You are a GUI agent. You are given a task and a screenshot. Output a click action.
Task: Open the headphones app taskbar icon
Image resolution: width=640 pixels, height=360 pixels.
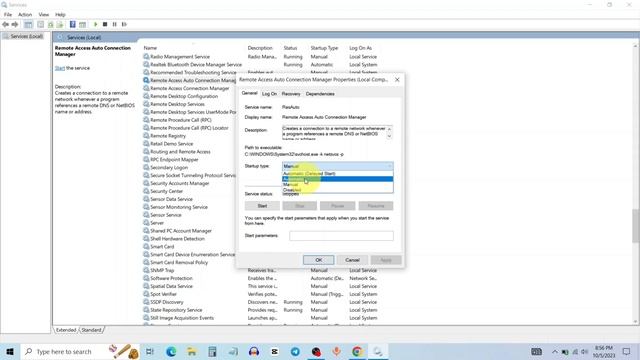pos(254,351)
